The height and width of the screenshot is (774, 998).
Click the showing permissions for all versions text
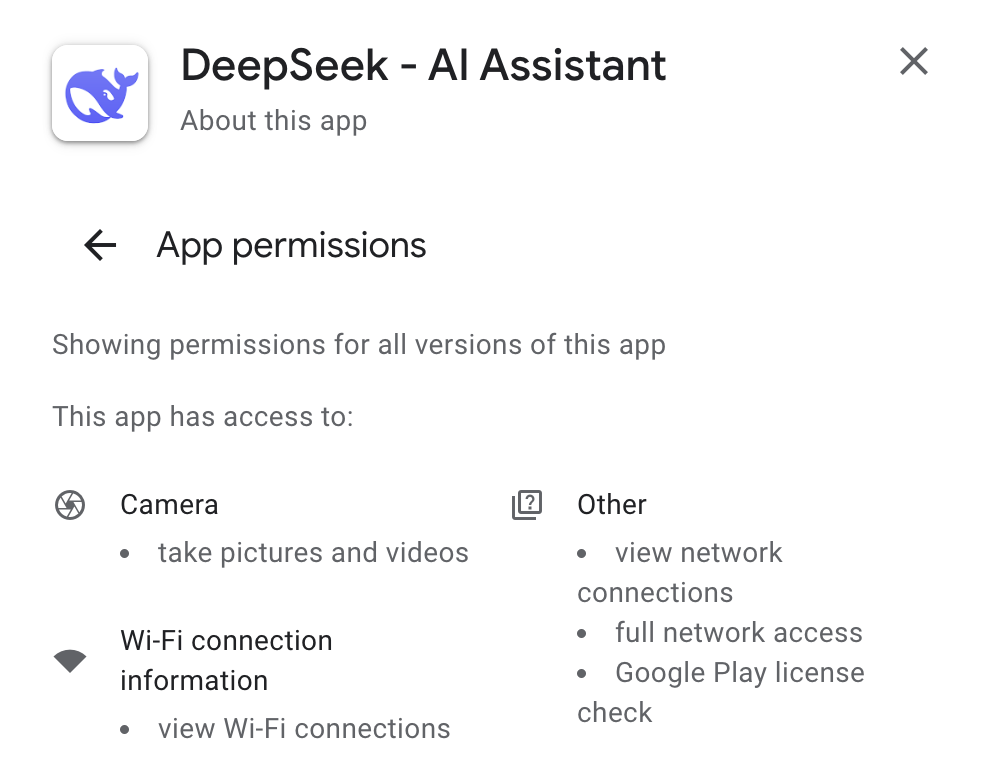pos(359,345)
